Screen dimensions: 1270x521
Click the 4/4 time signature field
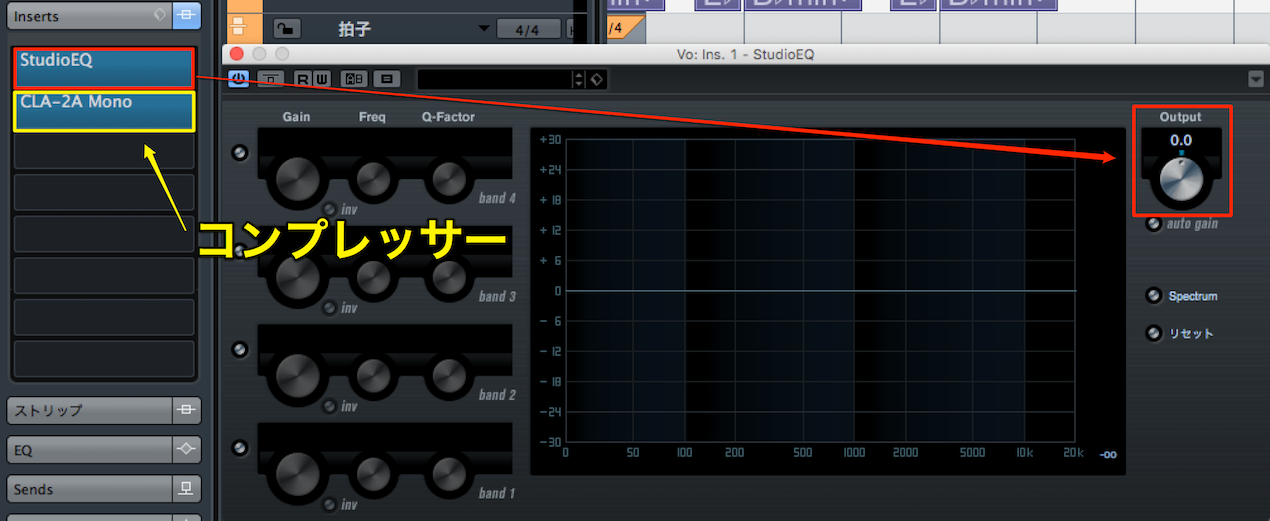[x=529, y=29]
